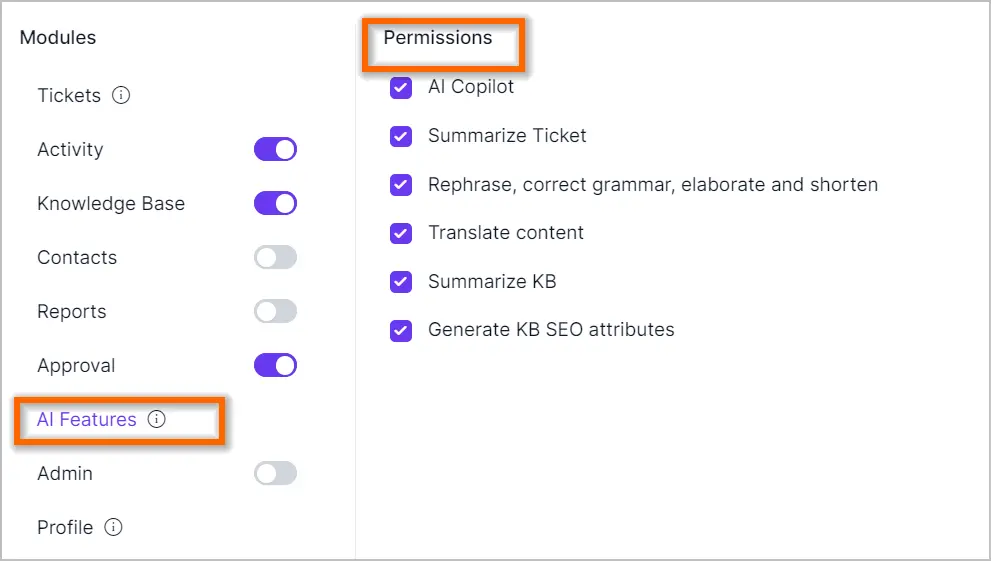This screenshot has height=561, width=991.
Task: Uncheck the Summarize KB permission
Action: click(401, 282)
